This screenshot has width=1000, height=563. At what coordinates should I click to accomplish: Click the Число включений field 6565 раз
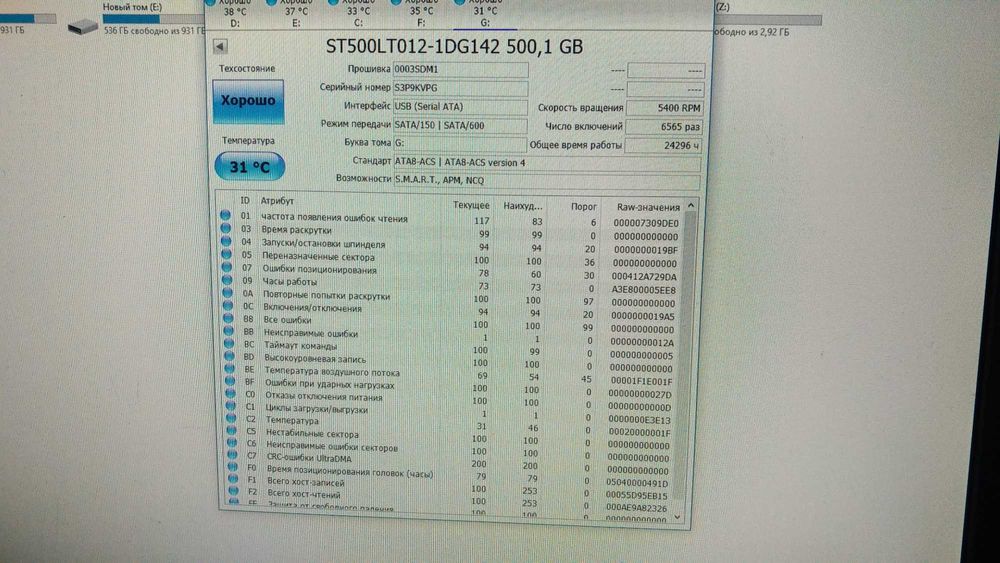coord(664,127)
